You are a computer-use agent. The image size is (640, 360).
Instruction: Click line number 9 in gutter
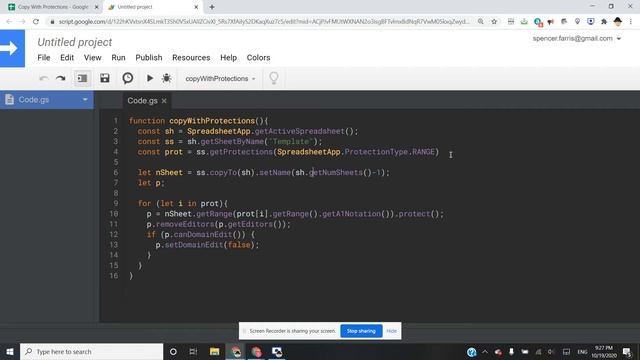116,203
